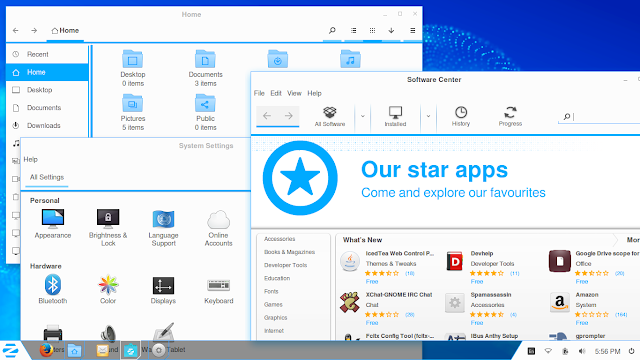This screenshot has height=360, width=640.
Task: Select Recent in the file manager sidebar
Action: click(47, 54)
